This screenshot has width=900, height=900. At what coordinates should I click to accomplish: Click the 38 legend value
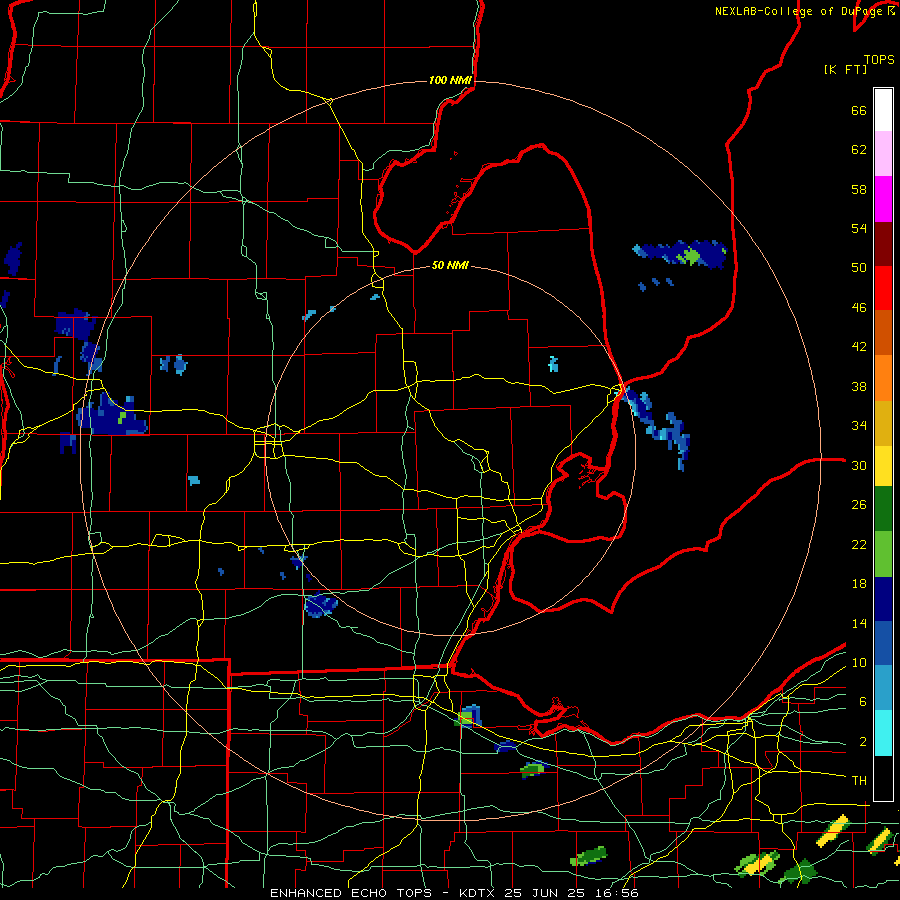(x=859, y=386)
